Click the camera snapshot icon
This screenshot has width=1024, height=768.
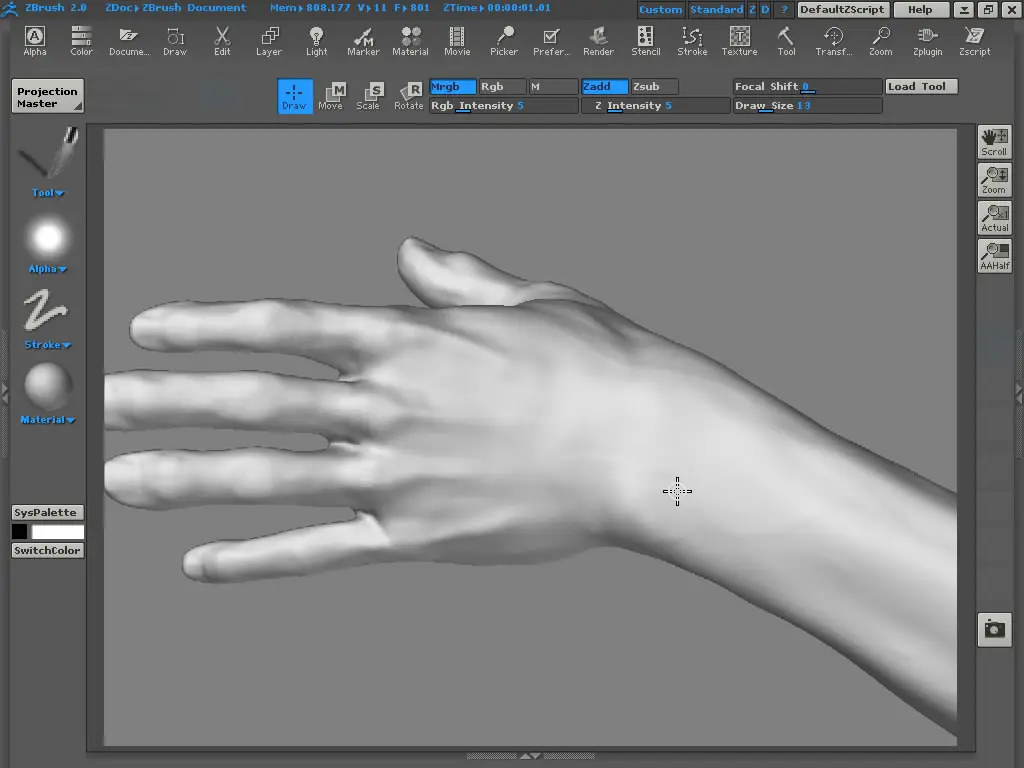click(x=994, y=629)
